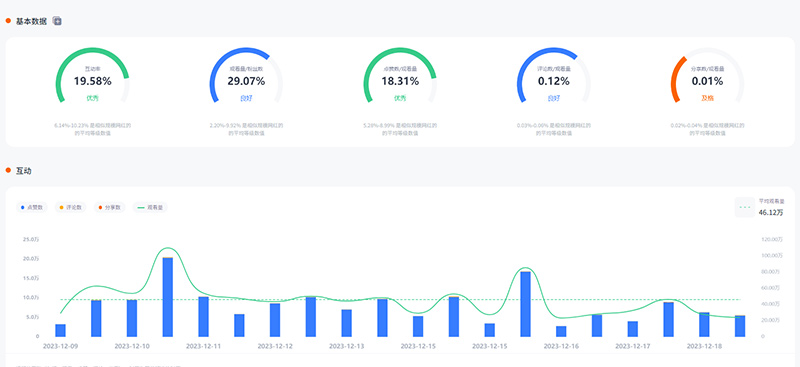Click the 0.12% value
Screen dimensions: 800x367
[554, 81]
